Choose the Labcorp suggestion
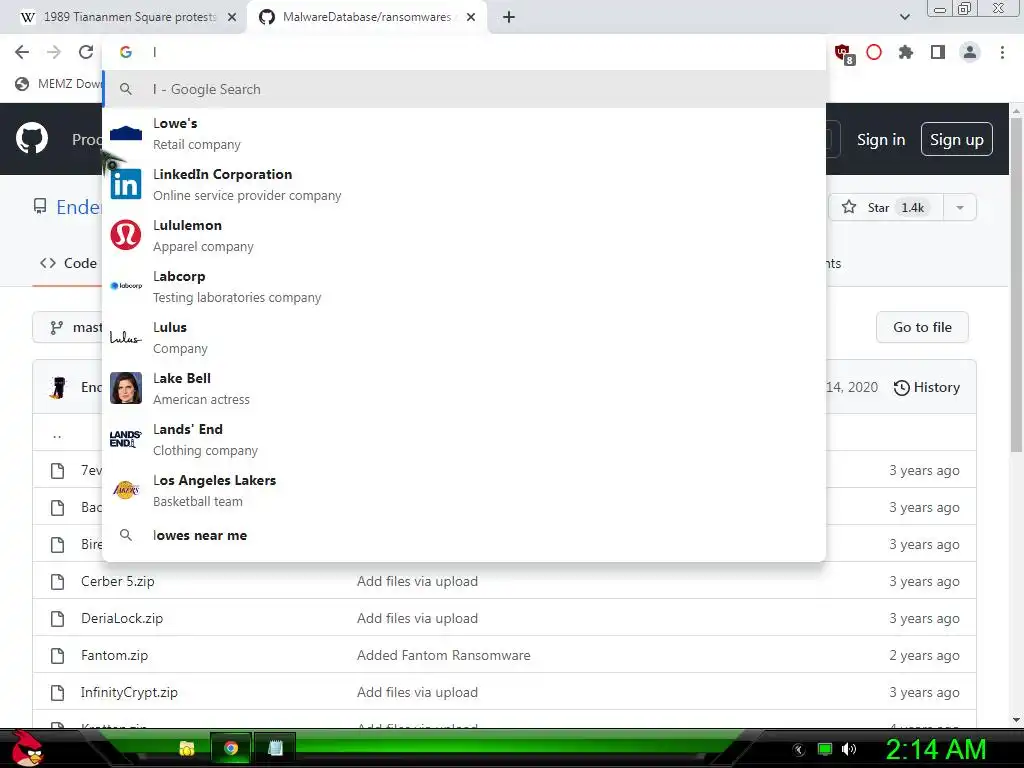 click(x=464, y=286)
